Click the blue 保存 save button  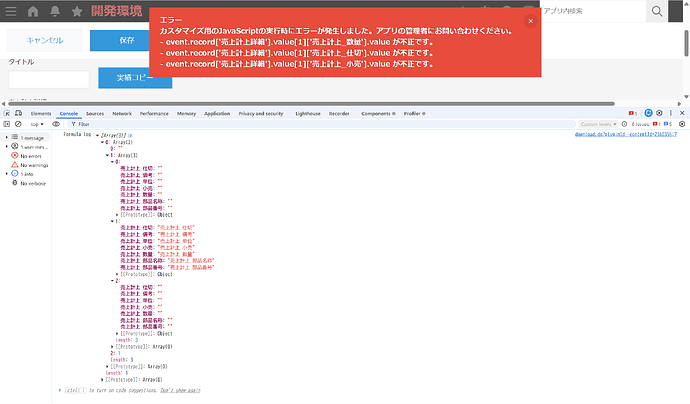(125, 40)
